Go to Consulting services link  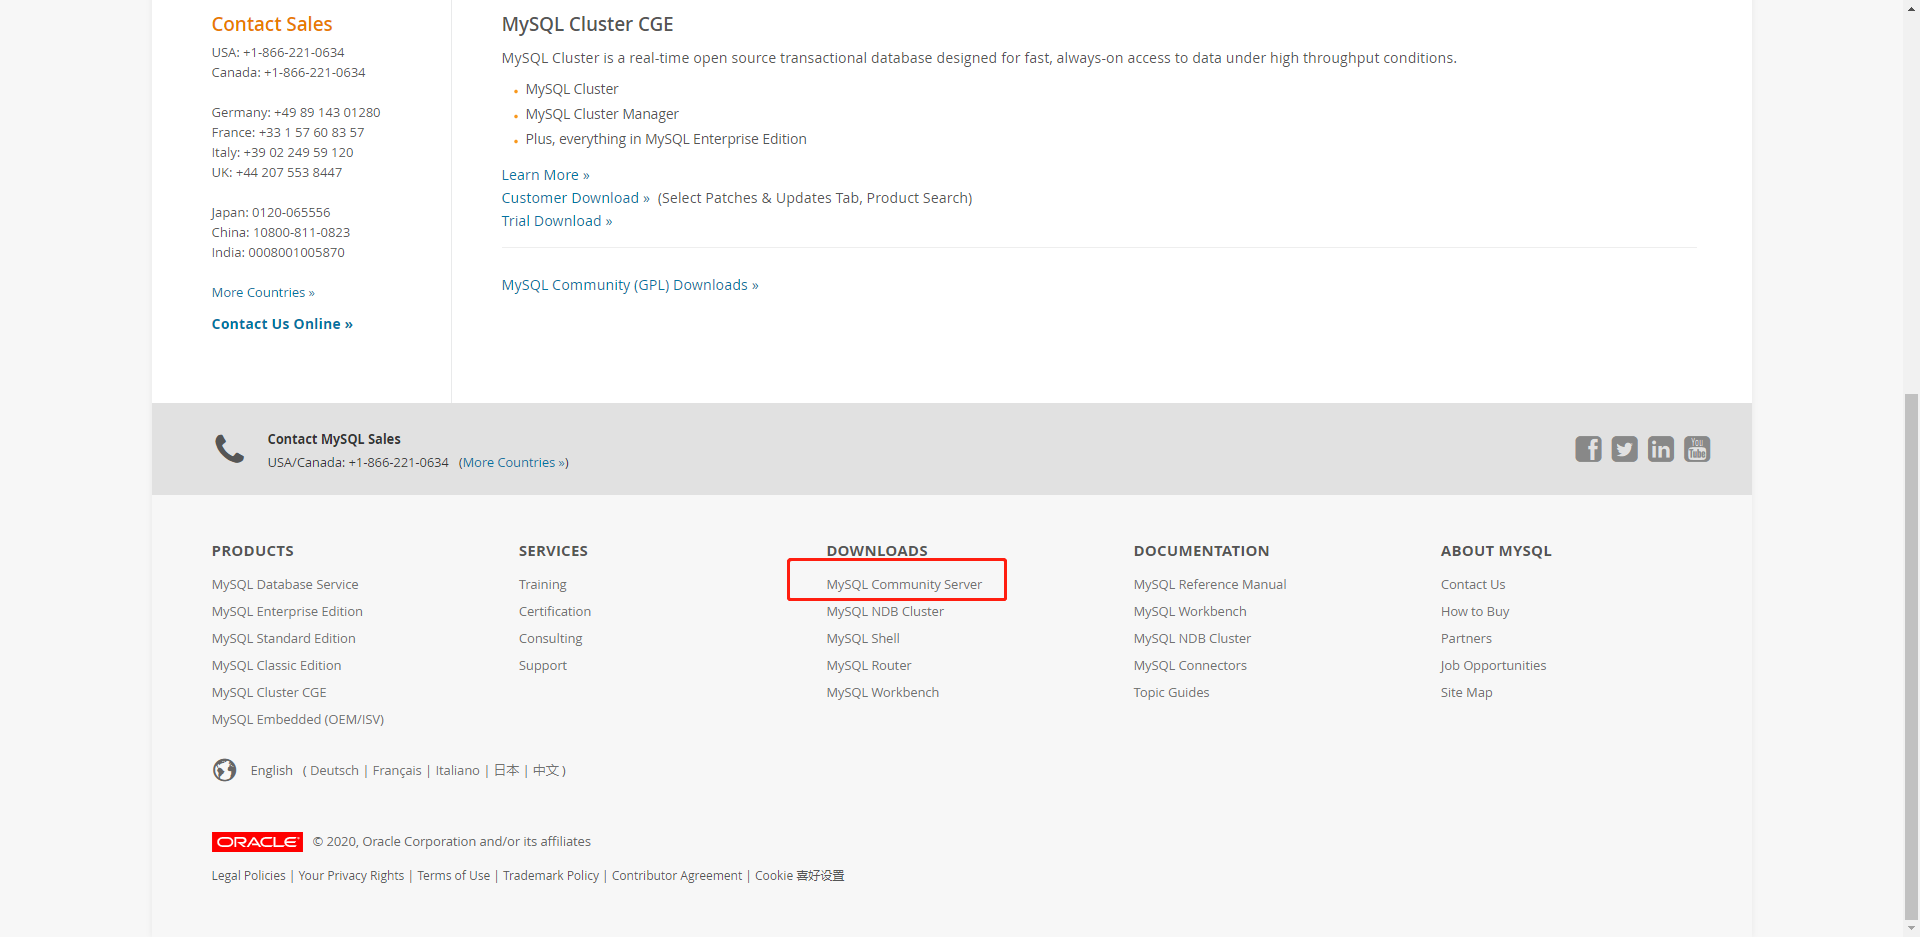551,639
